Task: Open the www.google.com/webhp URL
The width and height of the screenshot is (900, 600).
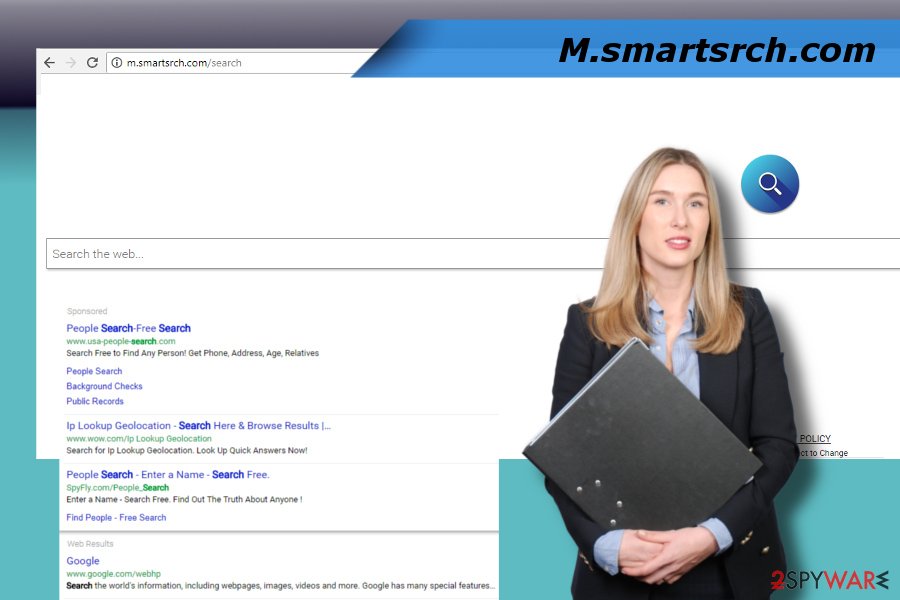Action: click(114, 574)
